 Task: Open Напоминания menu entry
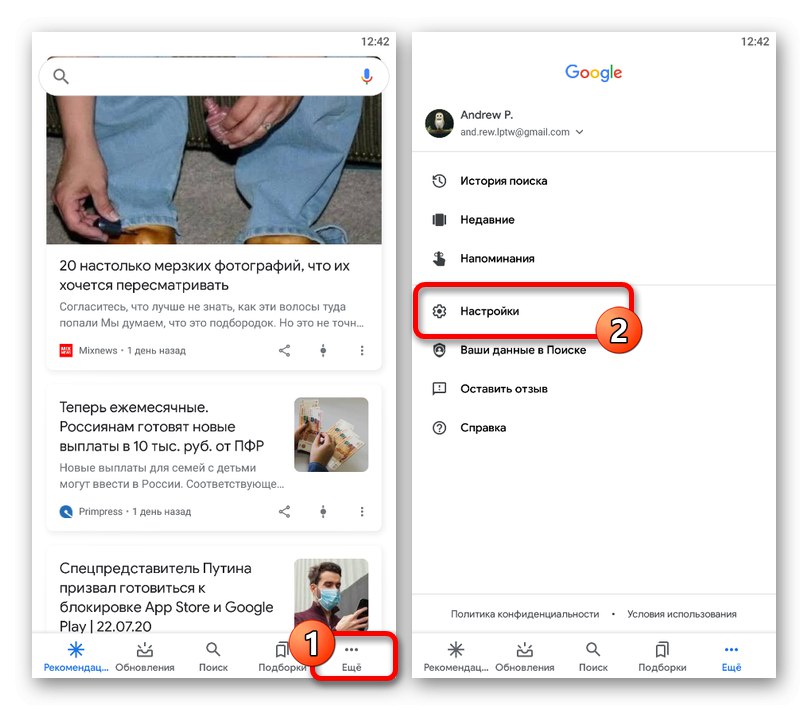point(594,259)
